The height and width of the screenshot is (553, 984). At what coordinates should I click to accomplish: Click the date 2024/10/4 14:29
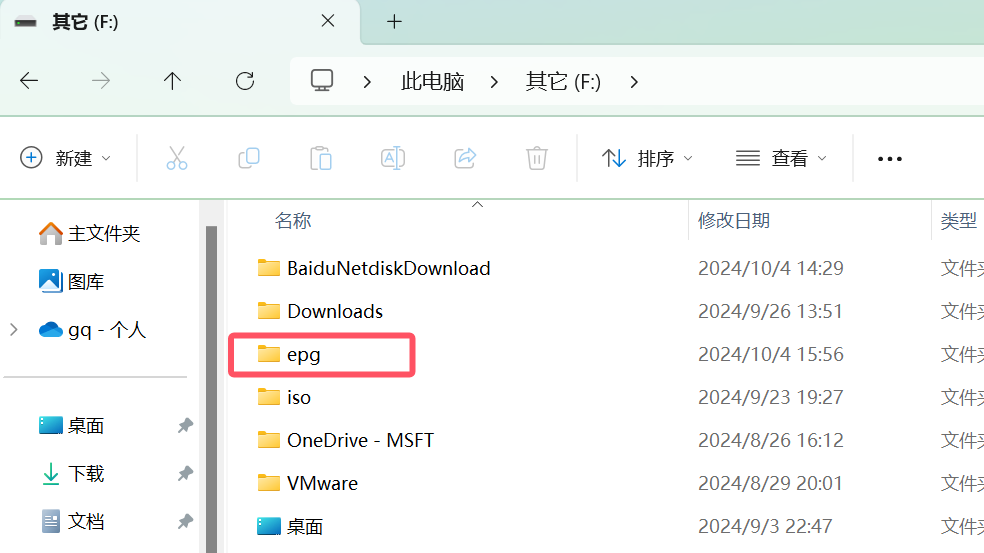point(771,269)
